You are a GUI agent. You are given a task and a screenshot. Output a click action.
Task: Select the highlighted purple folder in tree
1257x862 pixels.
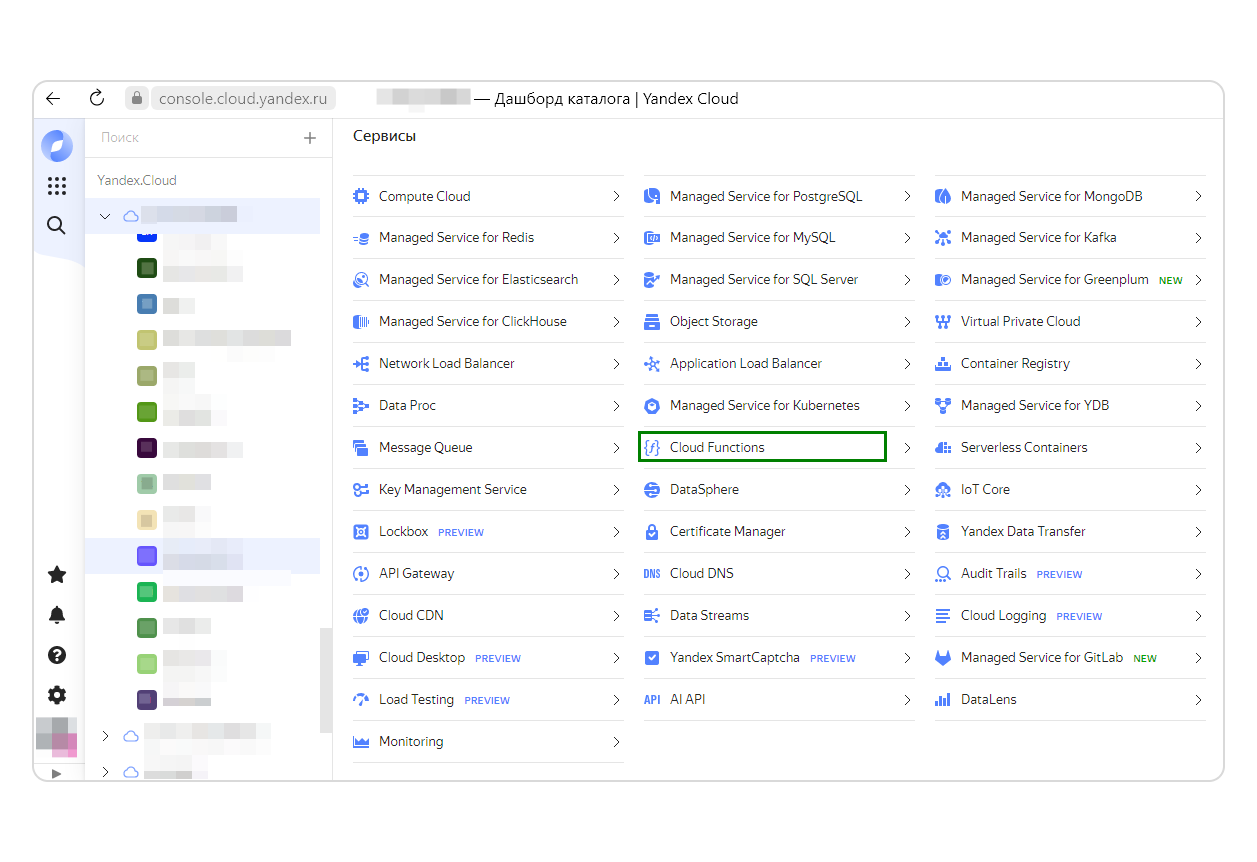point(202,556)
